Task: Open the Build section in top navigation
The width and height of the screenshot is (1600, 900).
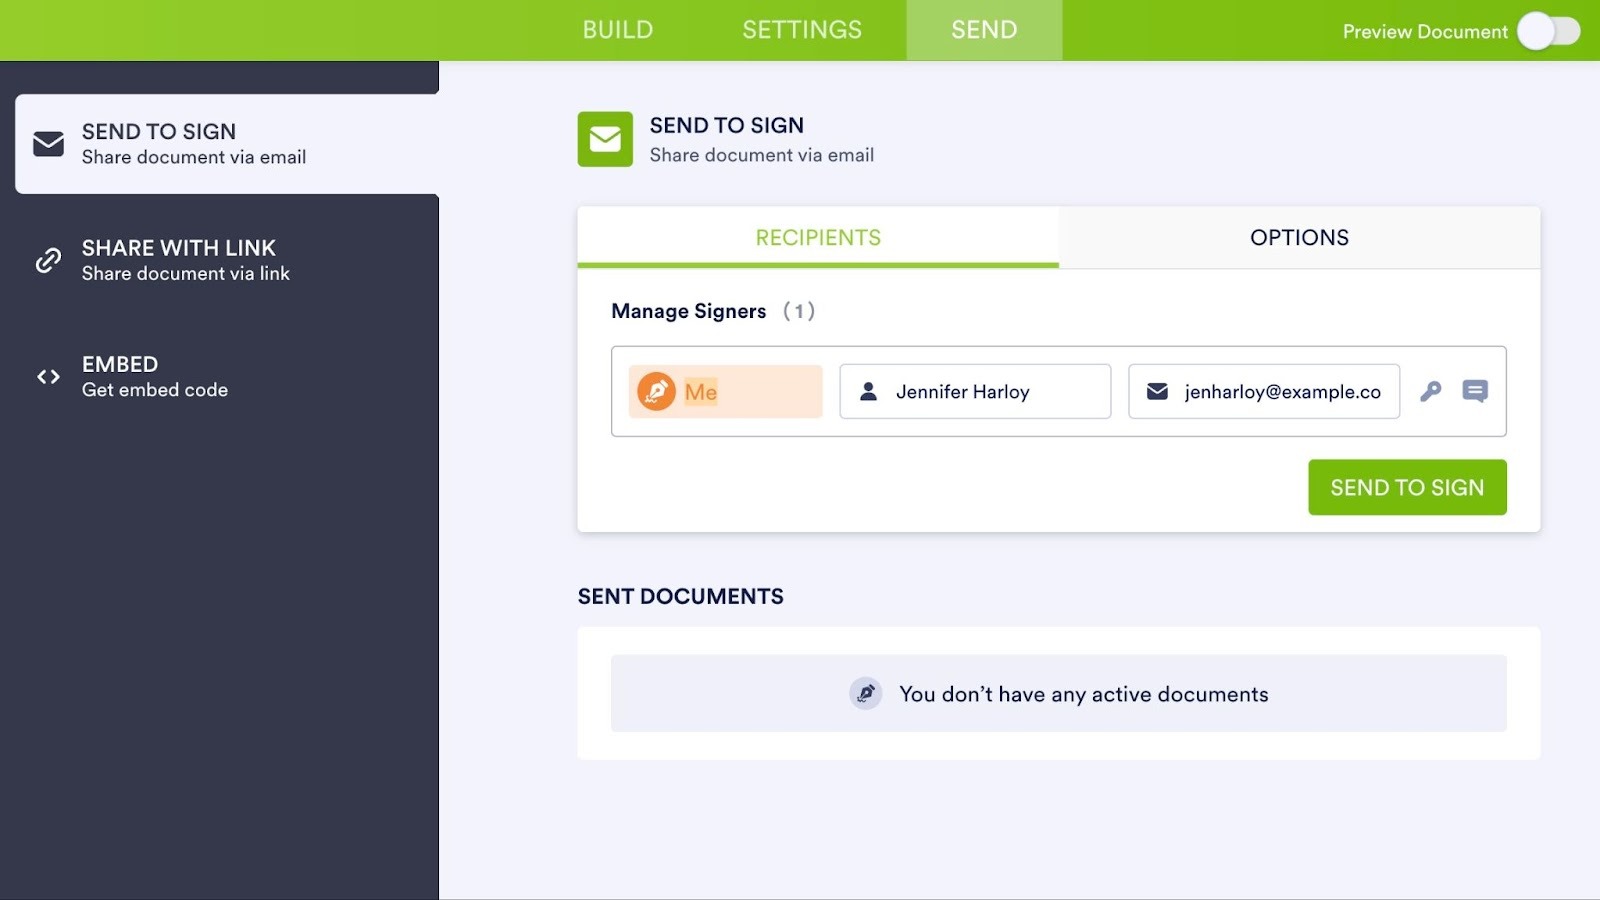Action: coord(617,29)
